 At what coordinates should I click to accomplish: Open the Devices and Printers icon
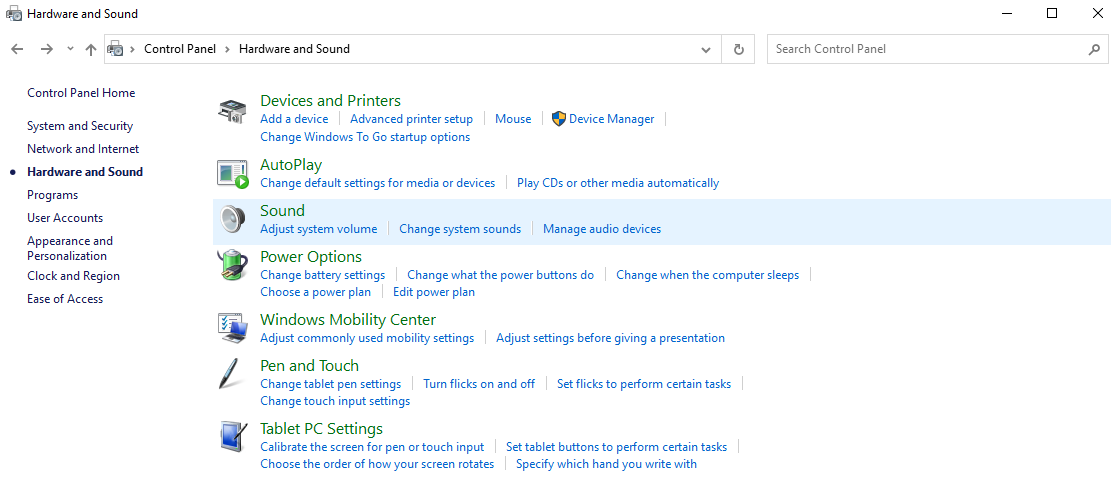pos(231,111)
